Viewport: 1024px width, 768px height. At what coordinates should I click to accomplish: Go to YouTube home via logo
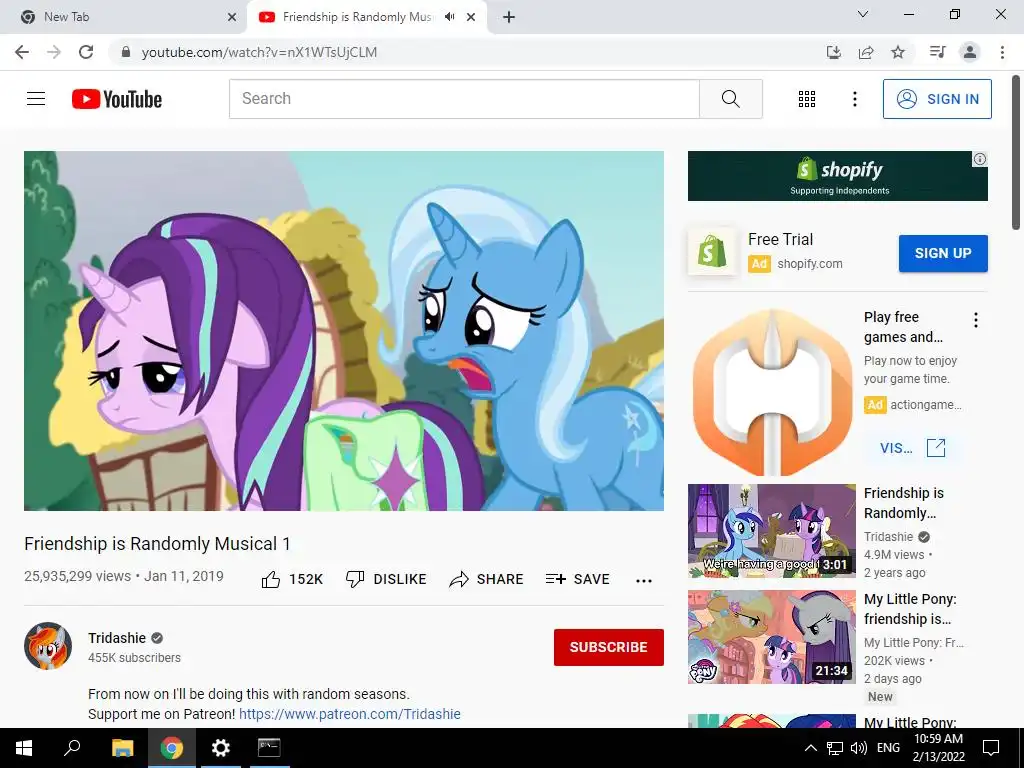click(x=117, y=99)
